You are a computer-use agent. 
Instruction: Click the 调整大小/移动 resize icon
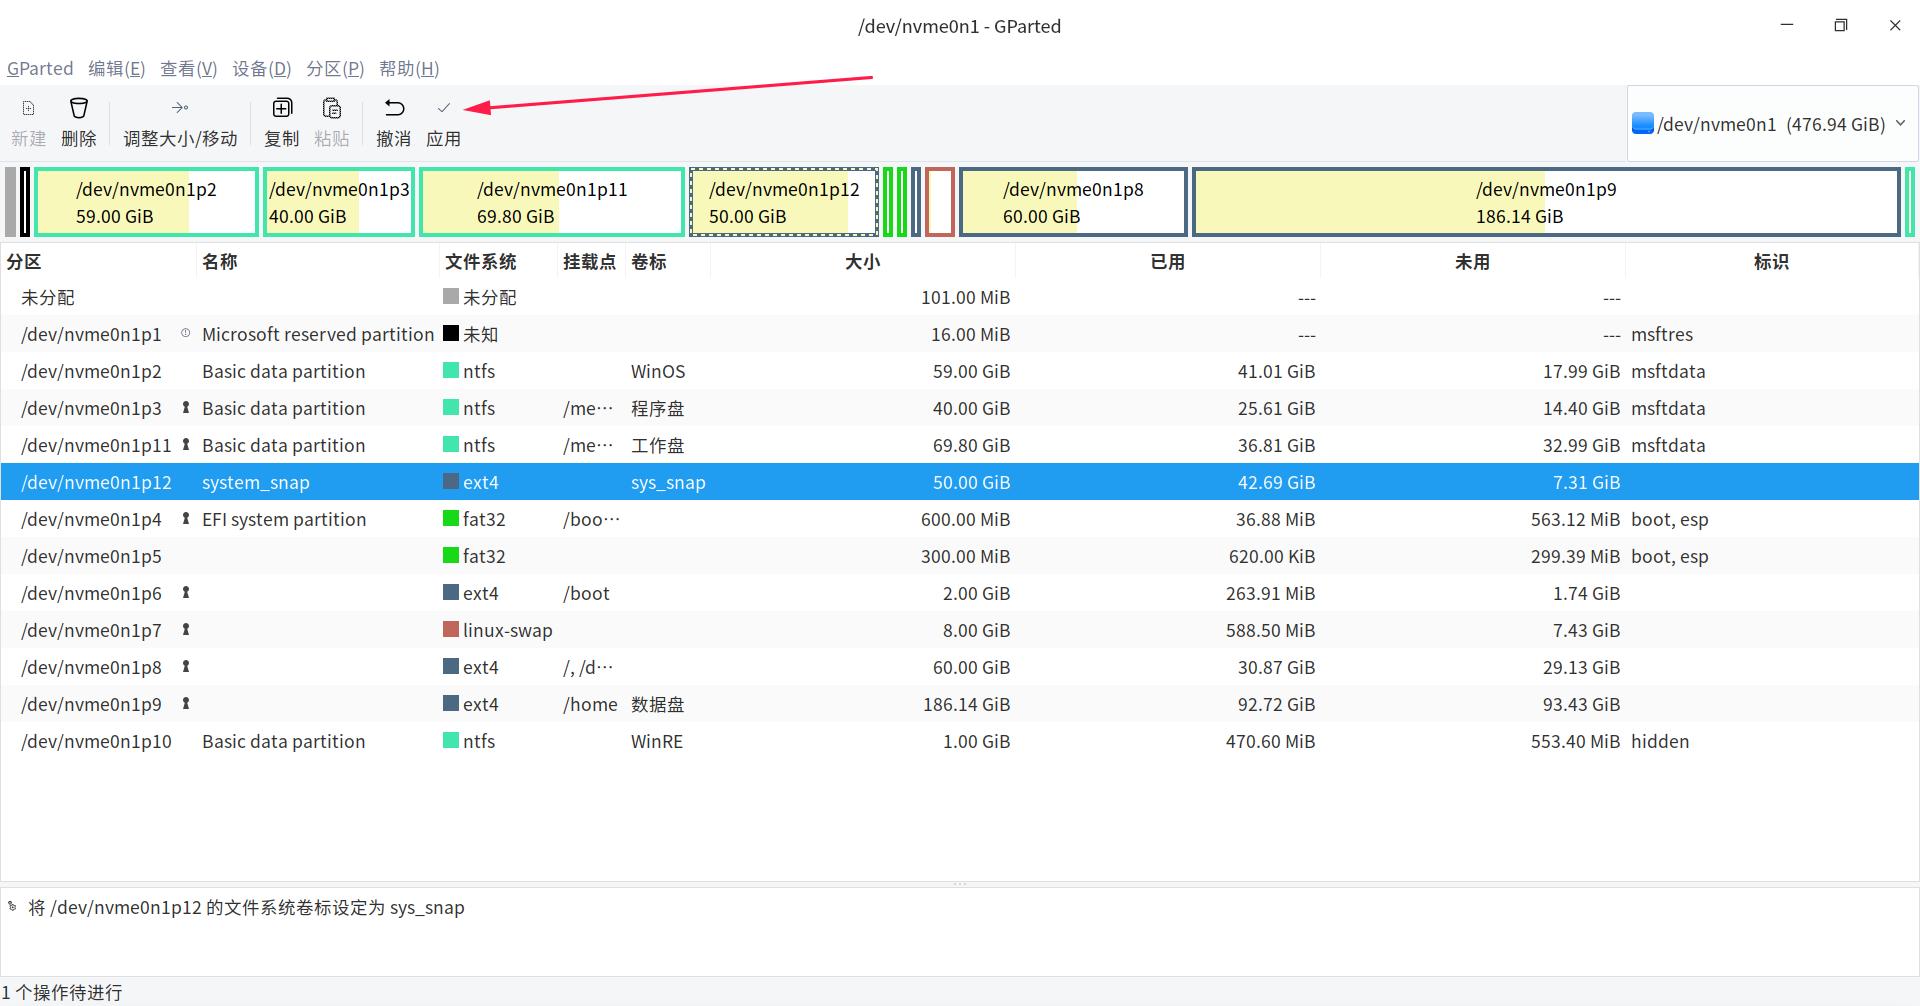[180, 120]
